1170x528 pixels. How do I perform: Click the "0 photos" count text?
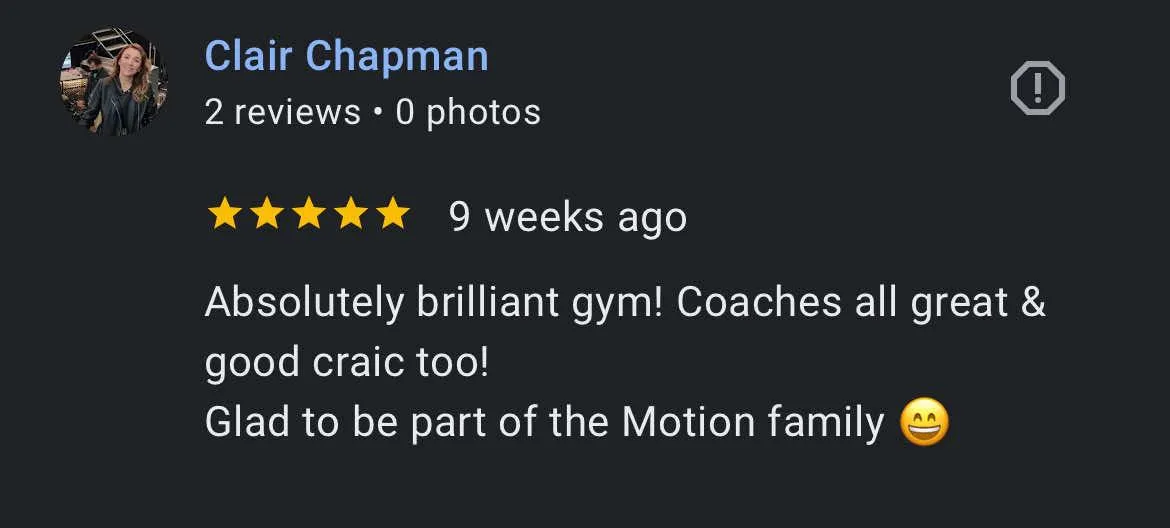pos(468,112)
